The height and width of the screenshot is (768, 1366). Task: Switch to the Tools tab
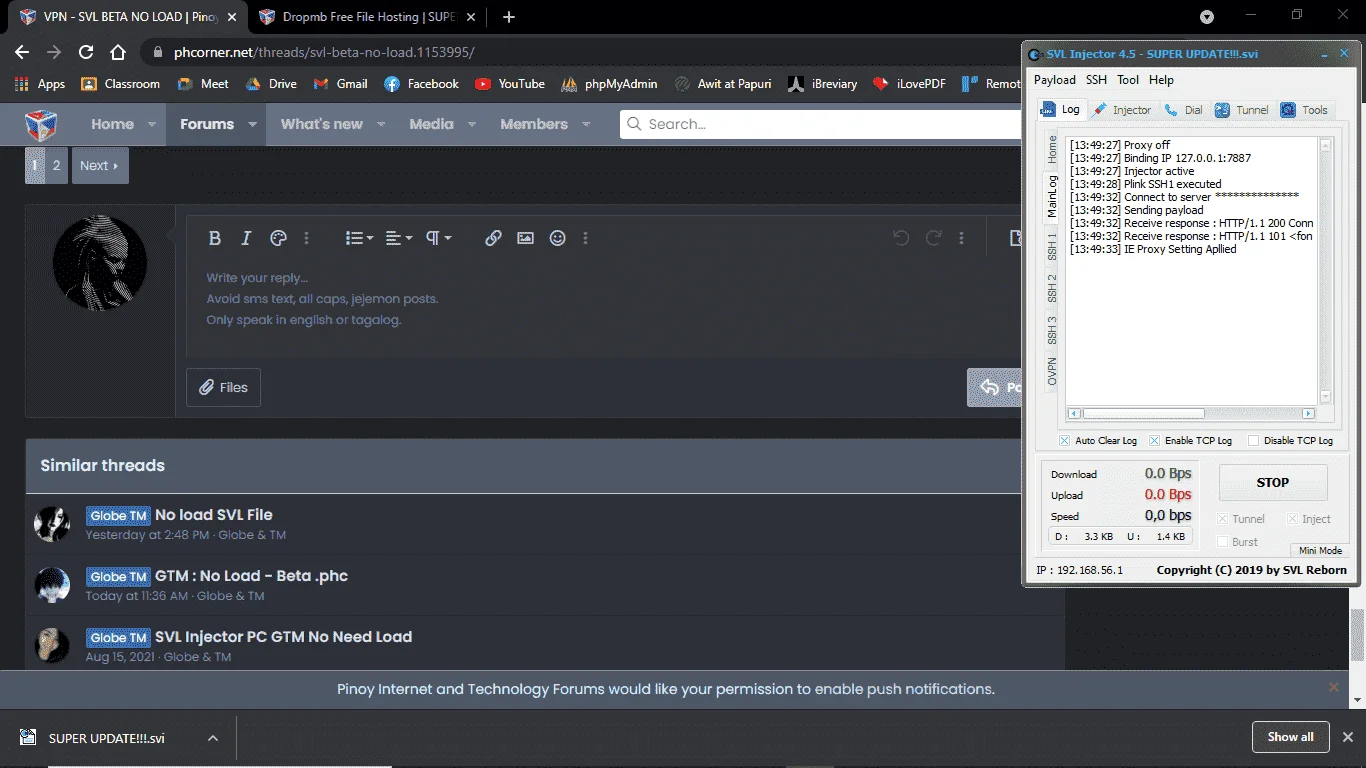click(1304, 110)
